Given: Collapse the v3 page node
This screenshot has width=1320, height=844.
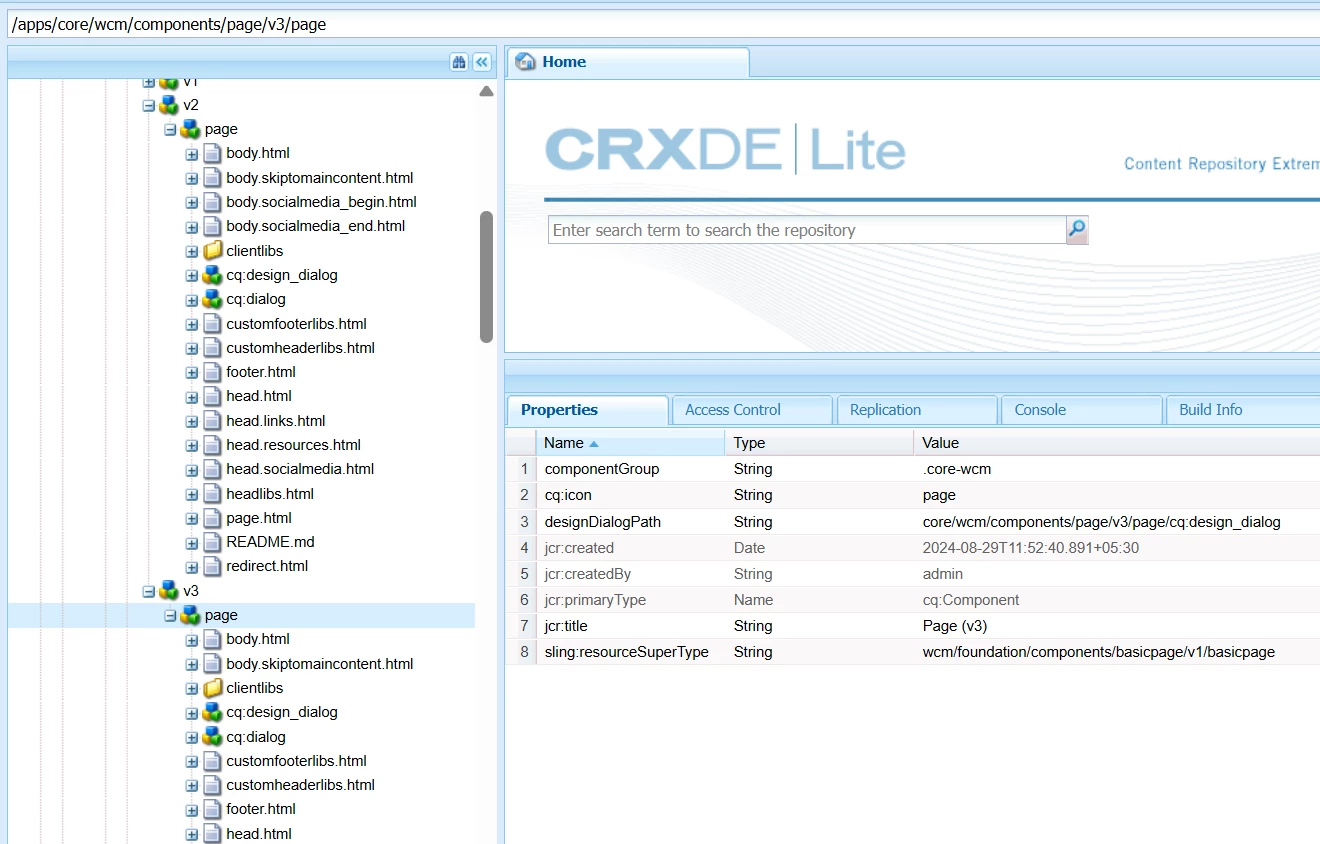Looking at the screenshot, I should [170, 615].
